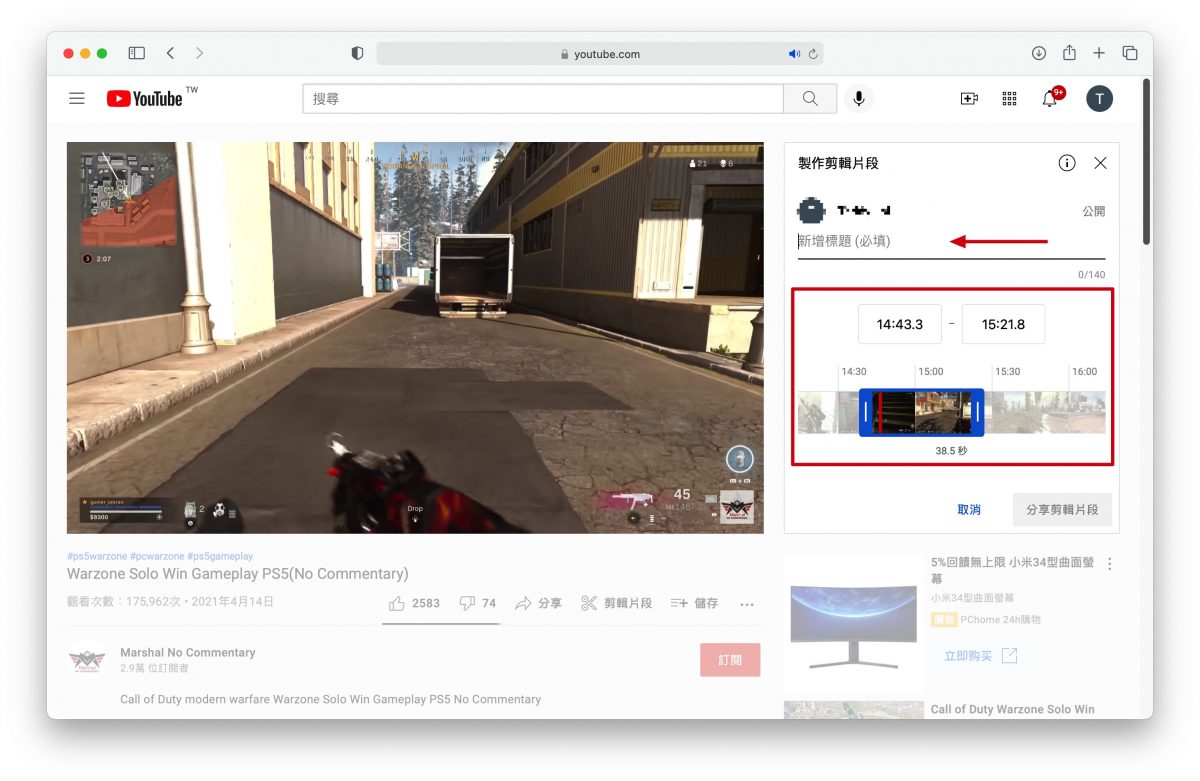The width and height of the screenshot is (1200, 781).
Task: Click the 公開 visibility label
Action: pyautogui.click(x=1094, y=212)
